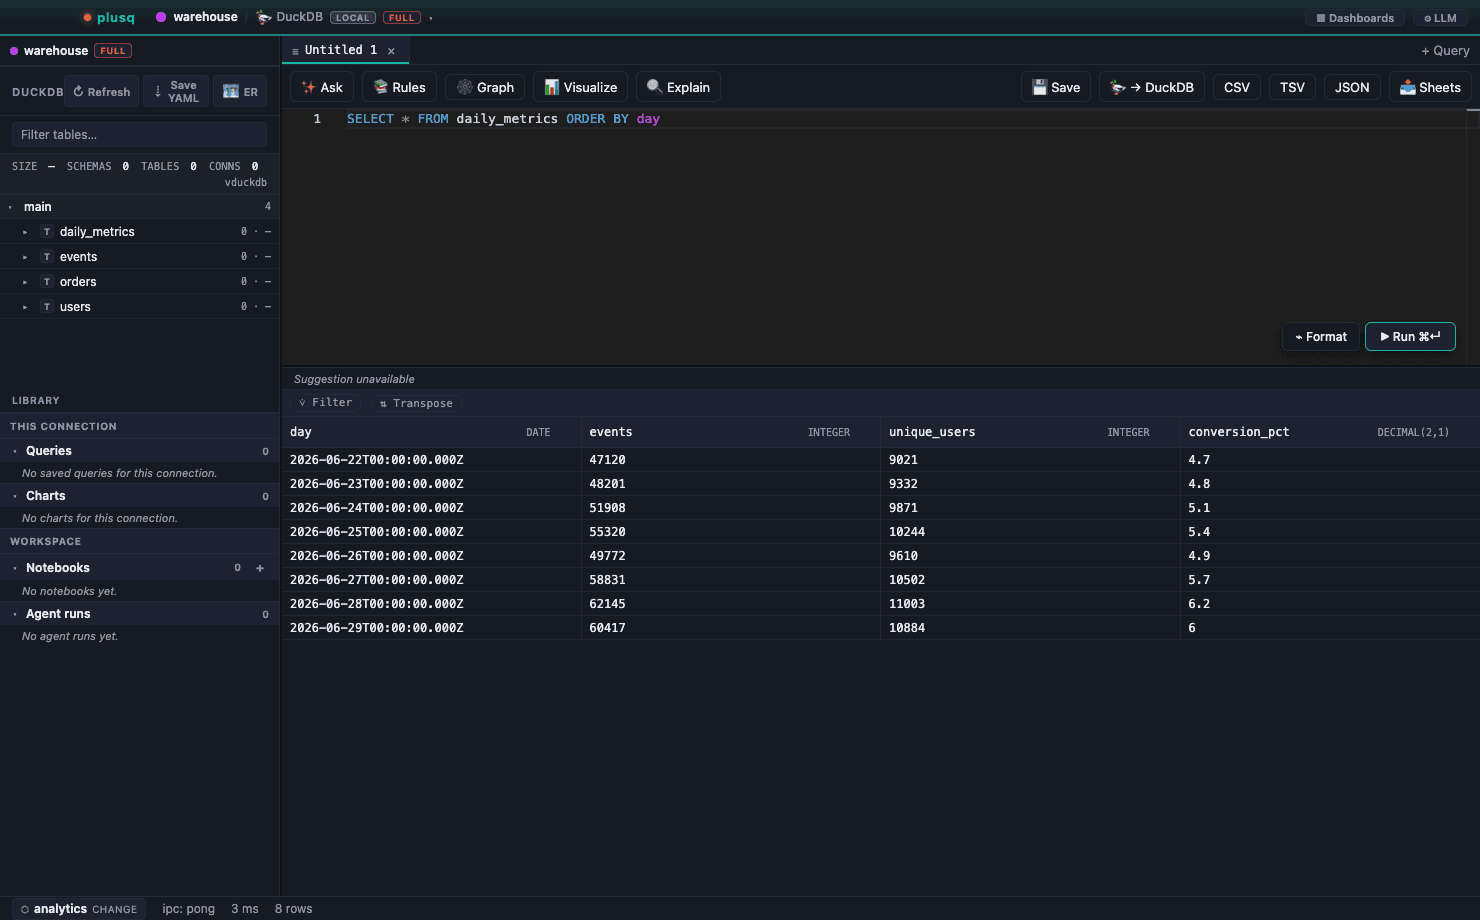The image size is (1480, 920).
Task: Add a new Query tab
Action: point(1445,50)
